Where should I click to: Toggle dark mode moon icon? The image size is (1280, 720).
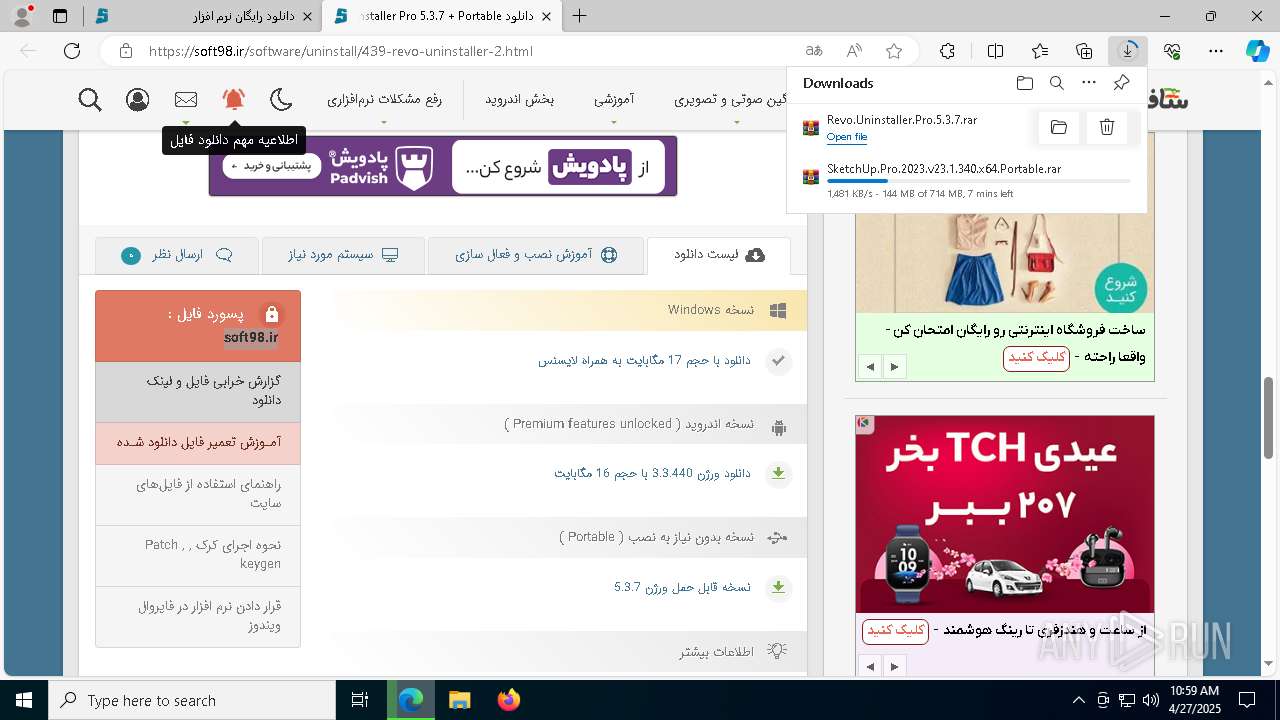(x=281, y=99)
